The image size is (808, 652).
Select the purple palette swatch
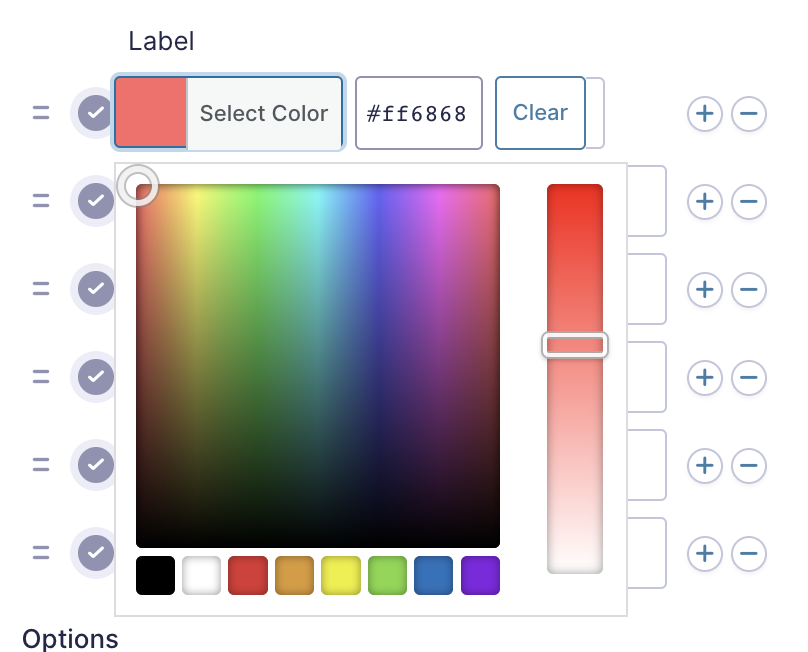point(480,576)
